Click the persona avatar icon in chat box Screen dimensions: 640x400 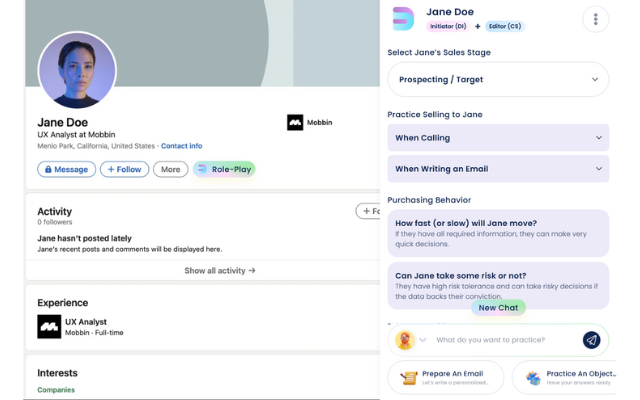(405, 340)
